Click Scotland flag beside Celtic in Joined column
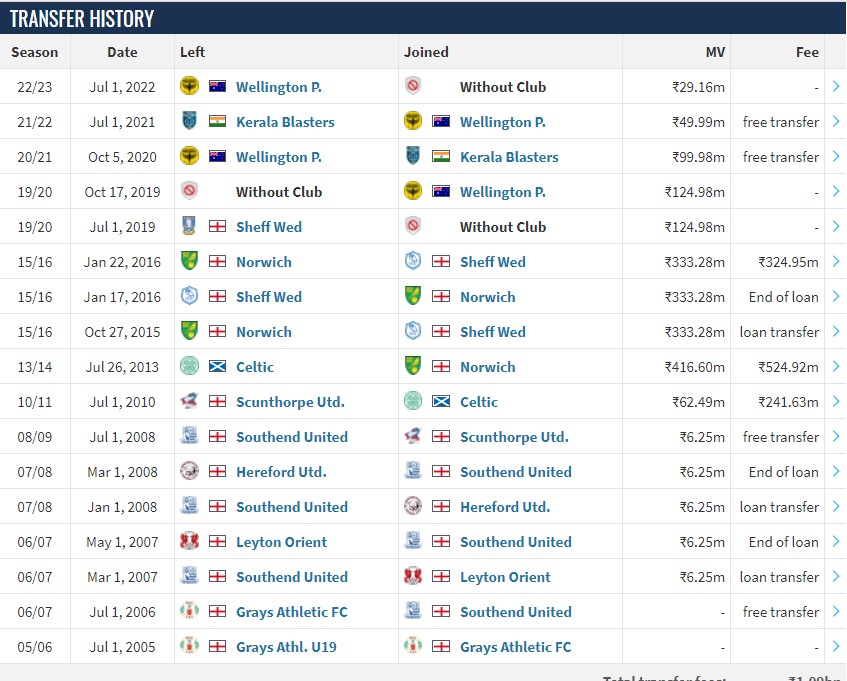Viewport: 847px width, 681px height. (x=441, y=401)
